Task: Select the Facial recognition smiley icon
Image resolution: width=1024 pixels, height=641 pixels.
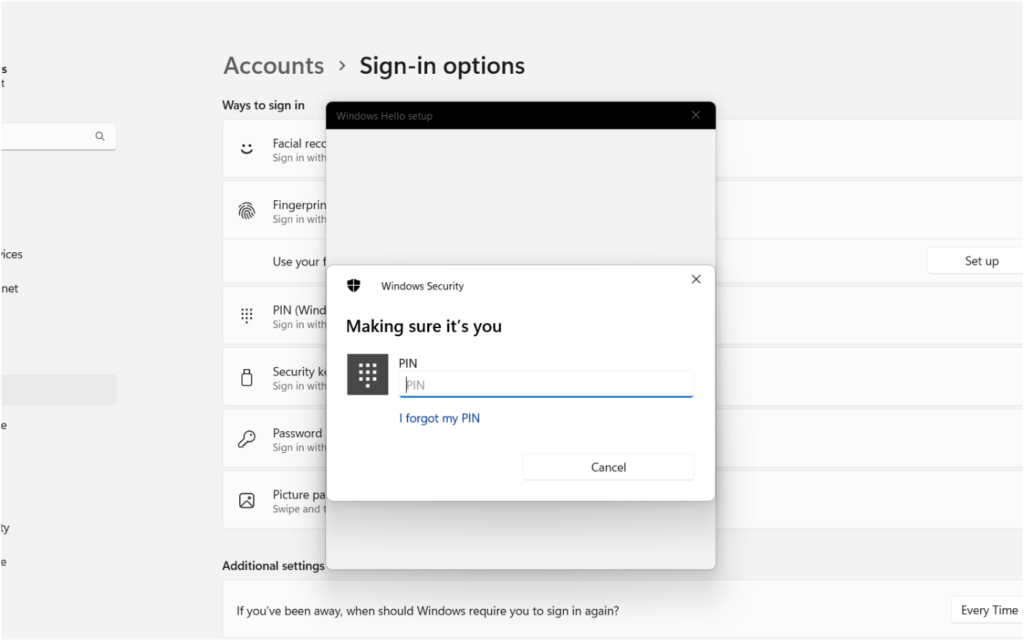Action: click(x=246, y=148)
